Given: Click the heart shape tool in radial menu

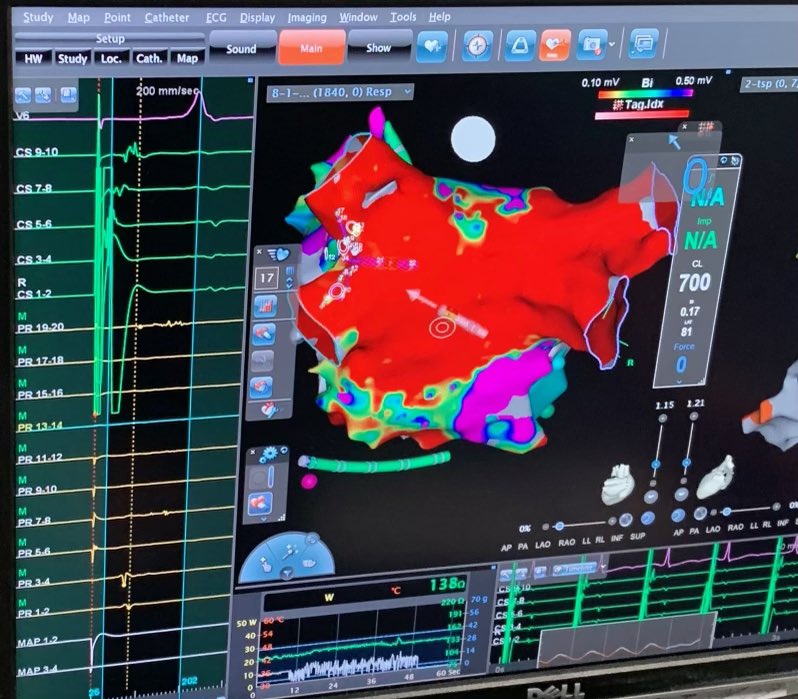Looking at the screenshot, I should 309,564.
